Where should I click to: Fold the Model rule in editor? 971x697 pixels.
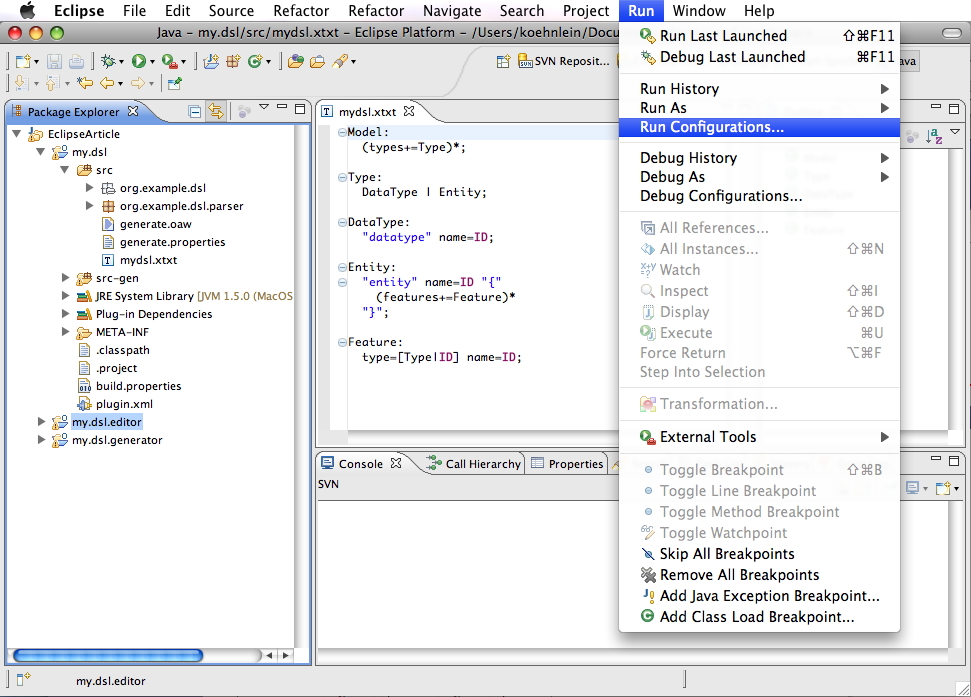tap(342, 132)
